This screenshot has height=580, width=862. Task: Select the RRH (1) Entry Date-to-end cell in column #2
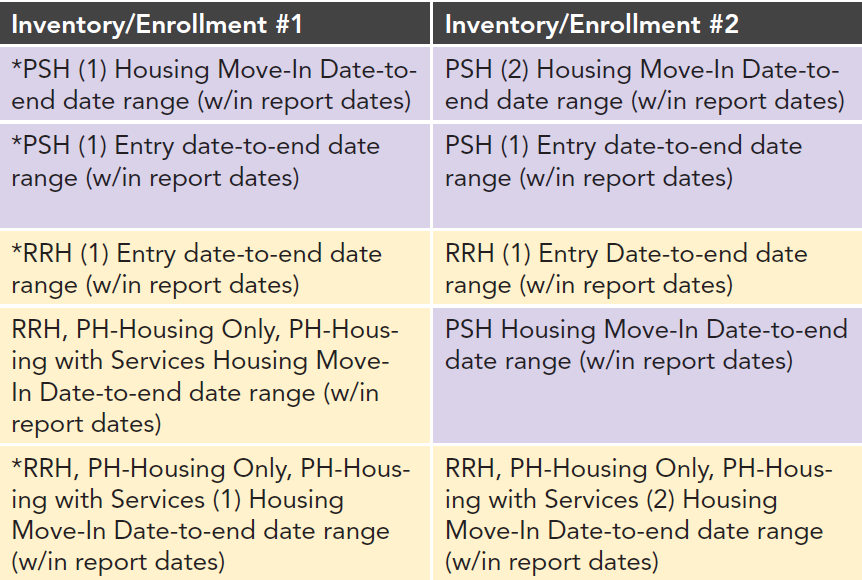click(646, 268)
